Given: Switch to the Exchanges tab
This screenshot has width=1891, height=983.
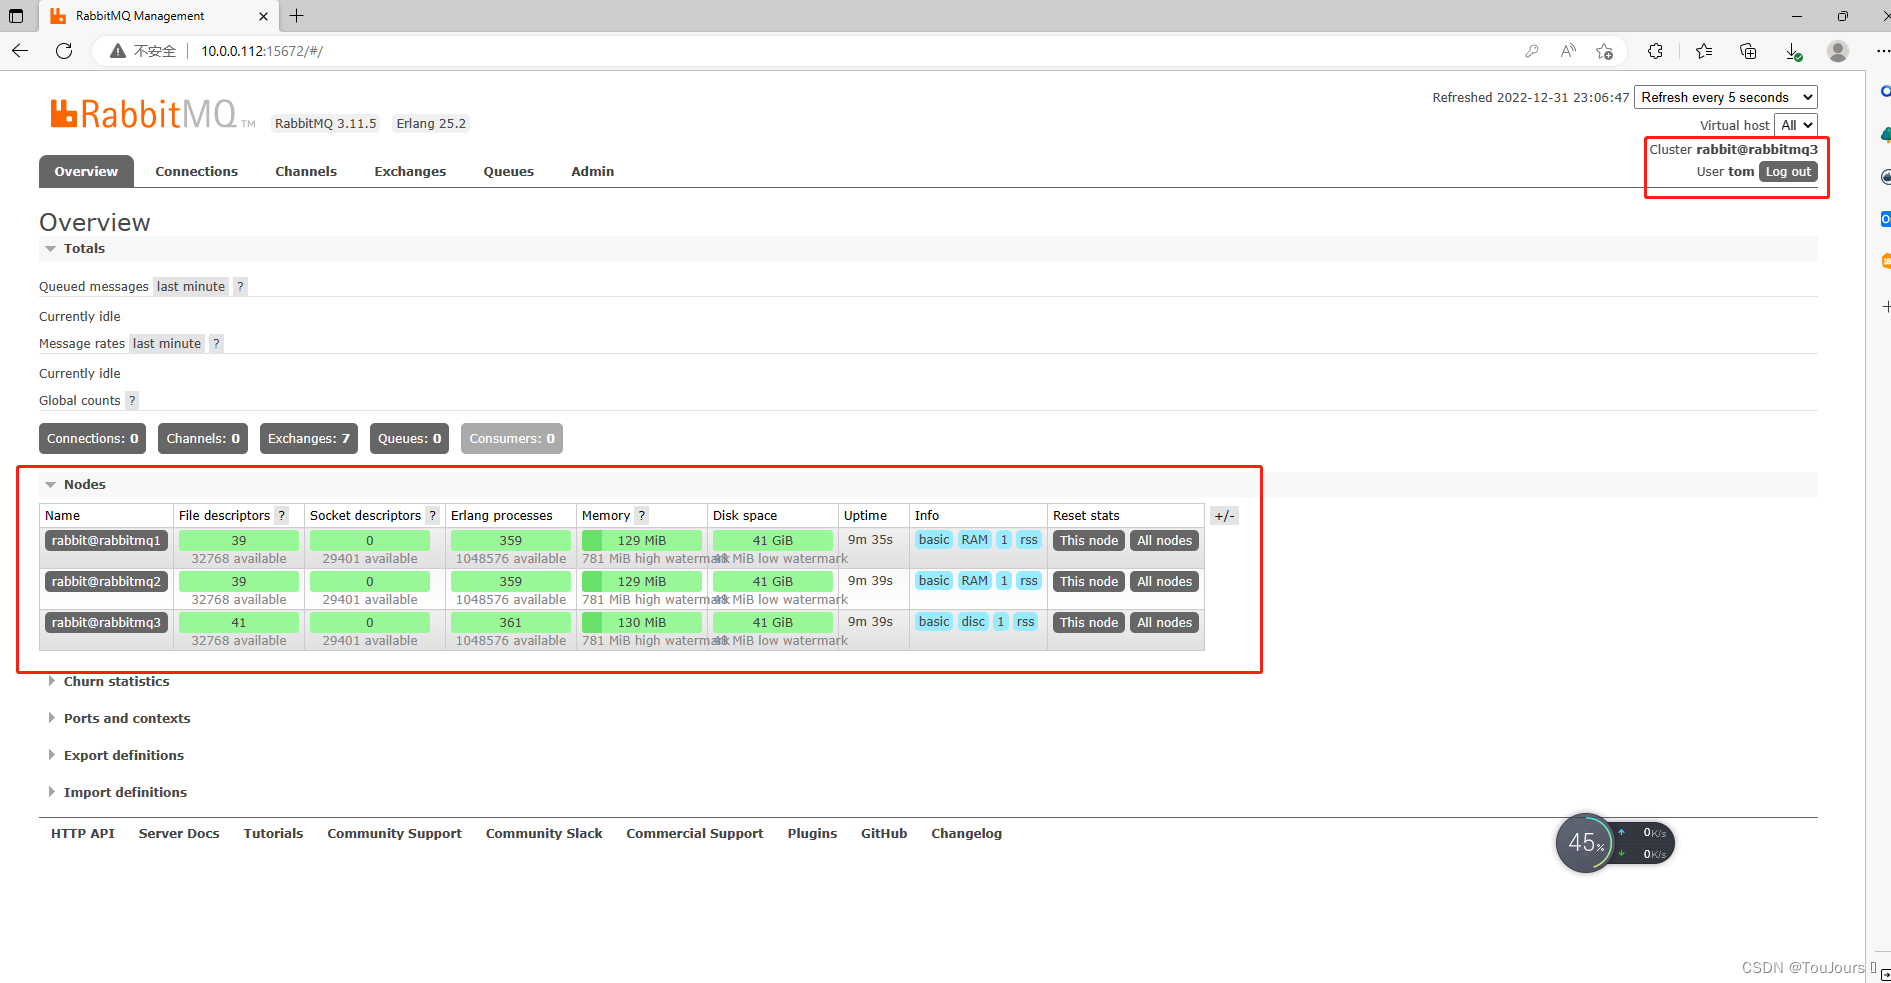Looking at the screenshot, I should [410, 171].
